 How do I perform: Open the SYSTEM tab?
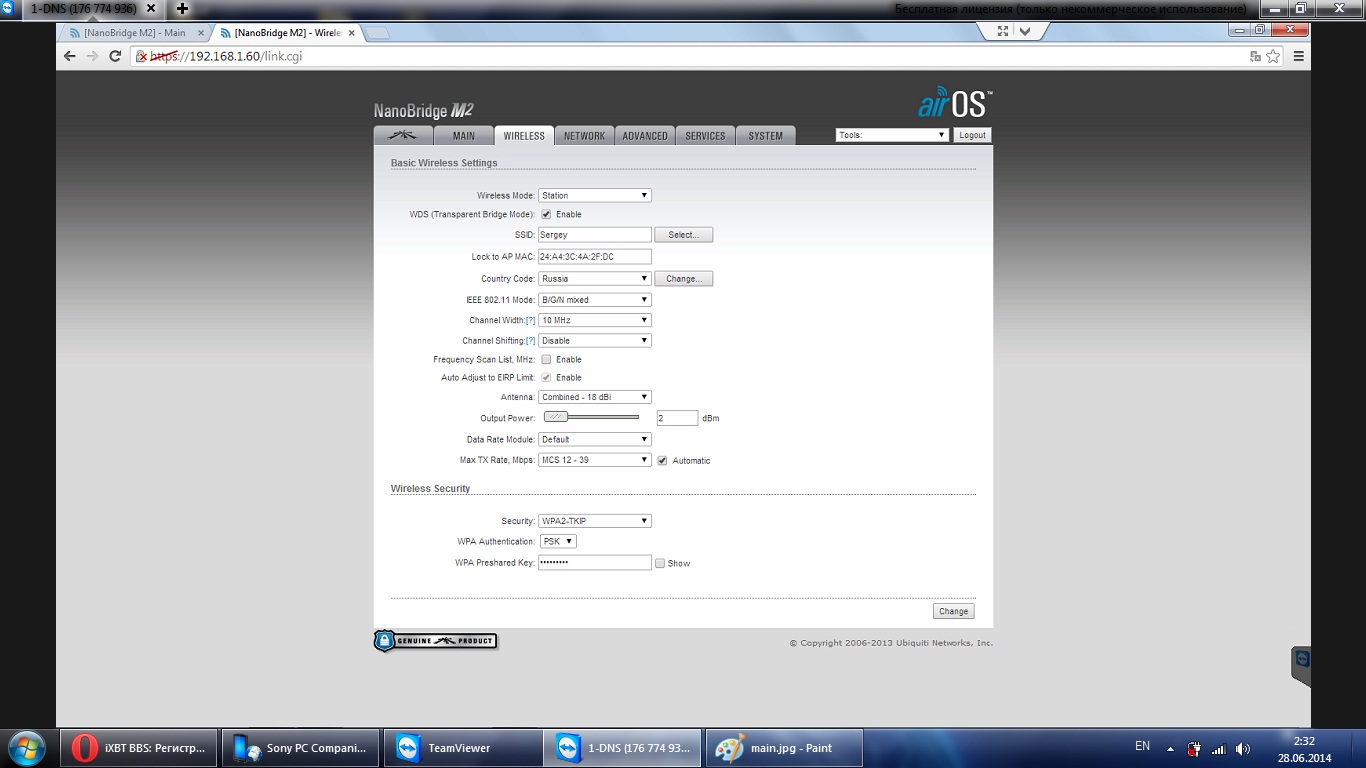[x=766, y=136]
